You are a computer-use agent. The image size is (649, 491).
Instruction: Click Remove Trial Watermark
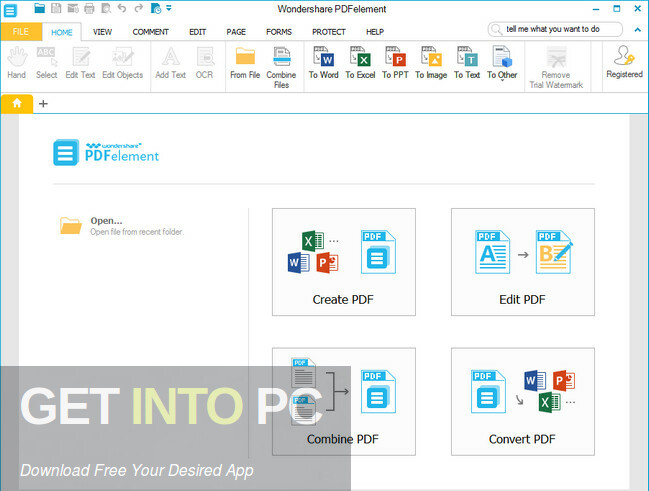point(556,67)
